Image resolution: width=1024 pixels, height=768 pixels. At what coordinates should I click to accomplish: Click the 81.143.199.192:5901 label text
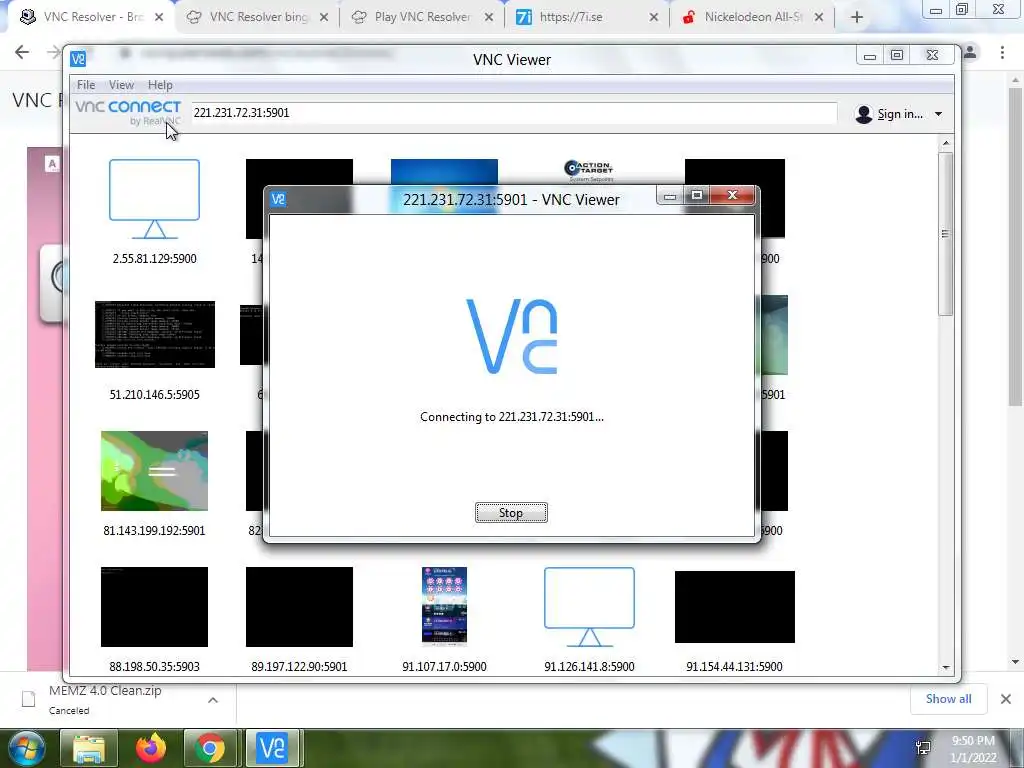(x=154, y=530)
